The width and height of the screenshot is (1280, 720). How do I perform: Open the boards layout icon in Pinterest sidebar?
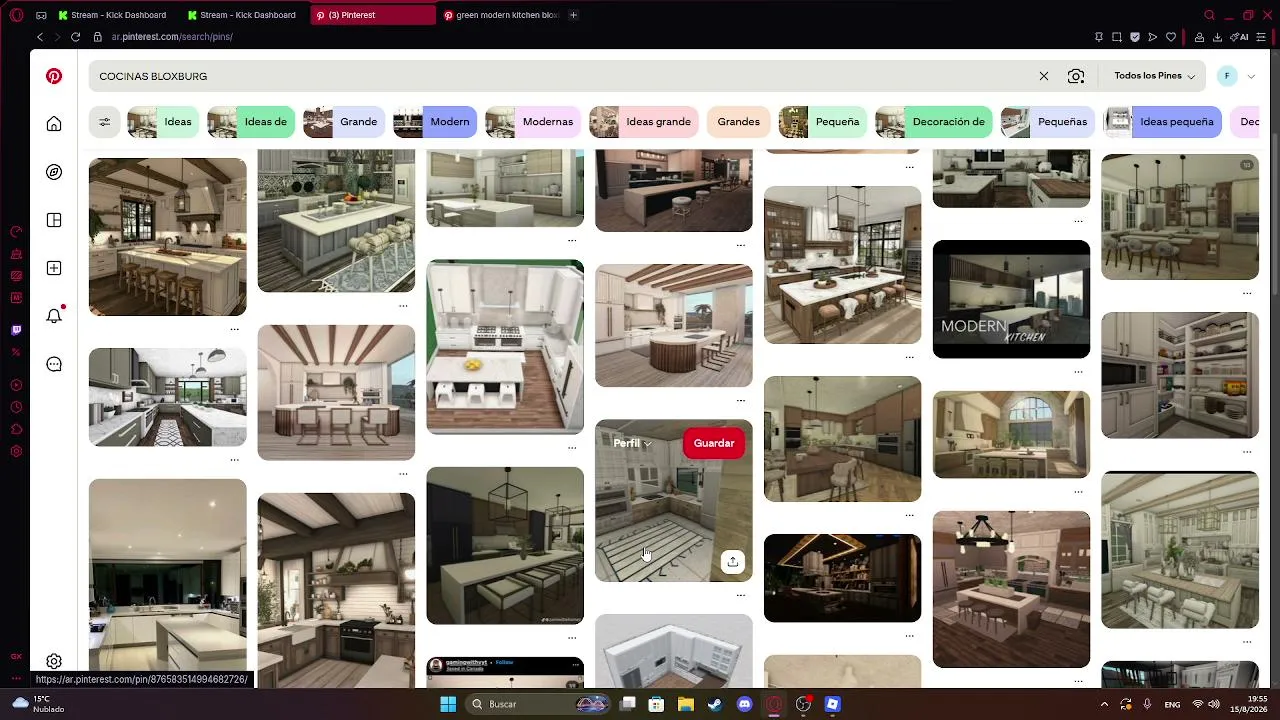point(54,220)
